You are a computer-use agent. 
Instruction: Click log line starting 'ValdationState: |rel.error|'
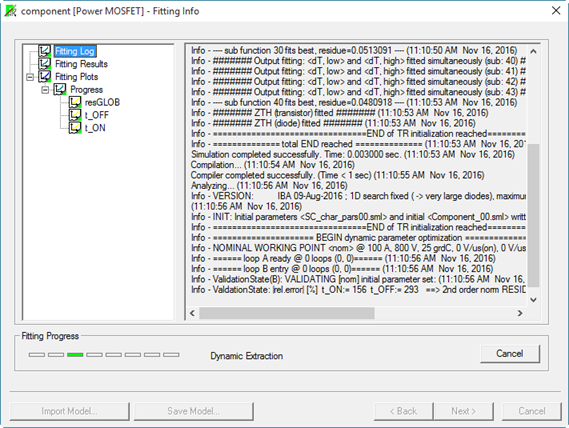[x=358, y=290]
